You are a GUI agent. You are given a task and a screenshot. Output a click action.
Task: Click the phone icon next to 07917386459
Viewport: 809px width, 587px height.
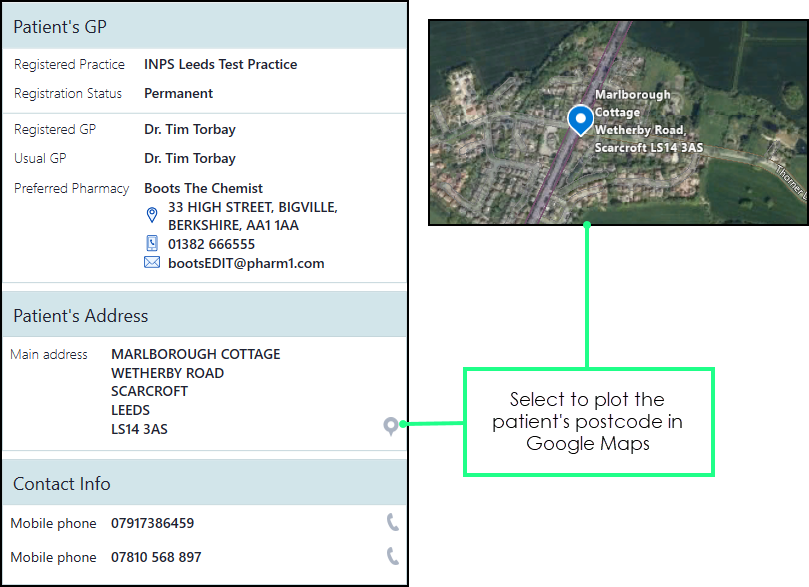pyautogui.click(x=392, y=522)
